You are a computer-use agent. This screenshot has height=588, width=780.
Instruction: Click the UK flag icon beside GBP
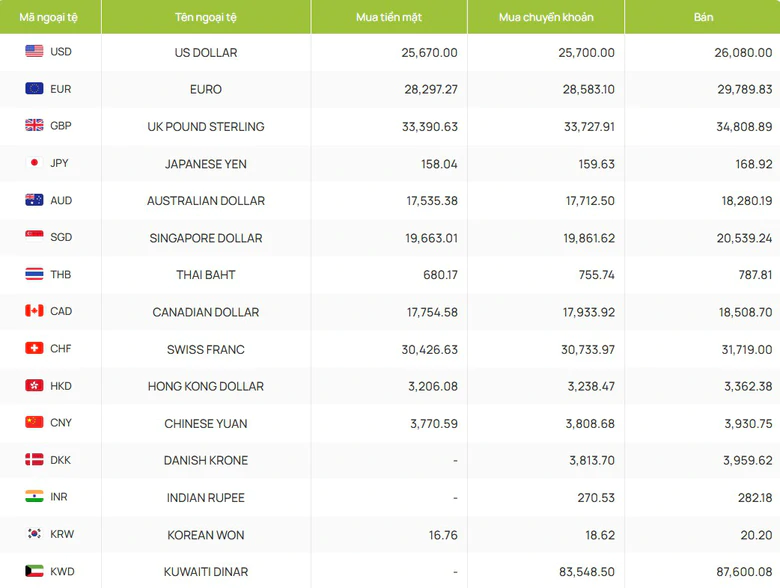tap(34, 125)
